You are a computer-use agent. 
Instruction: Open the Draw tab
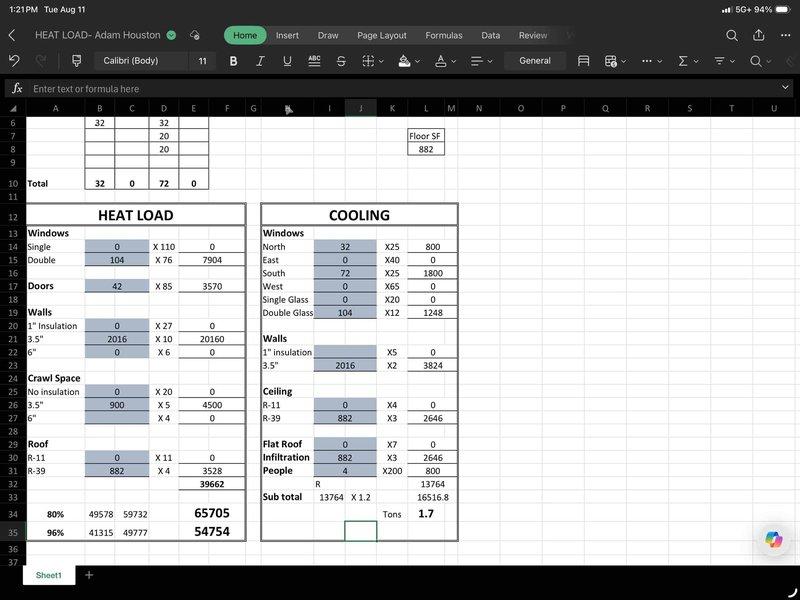(328, 35)
